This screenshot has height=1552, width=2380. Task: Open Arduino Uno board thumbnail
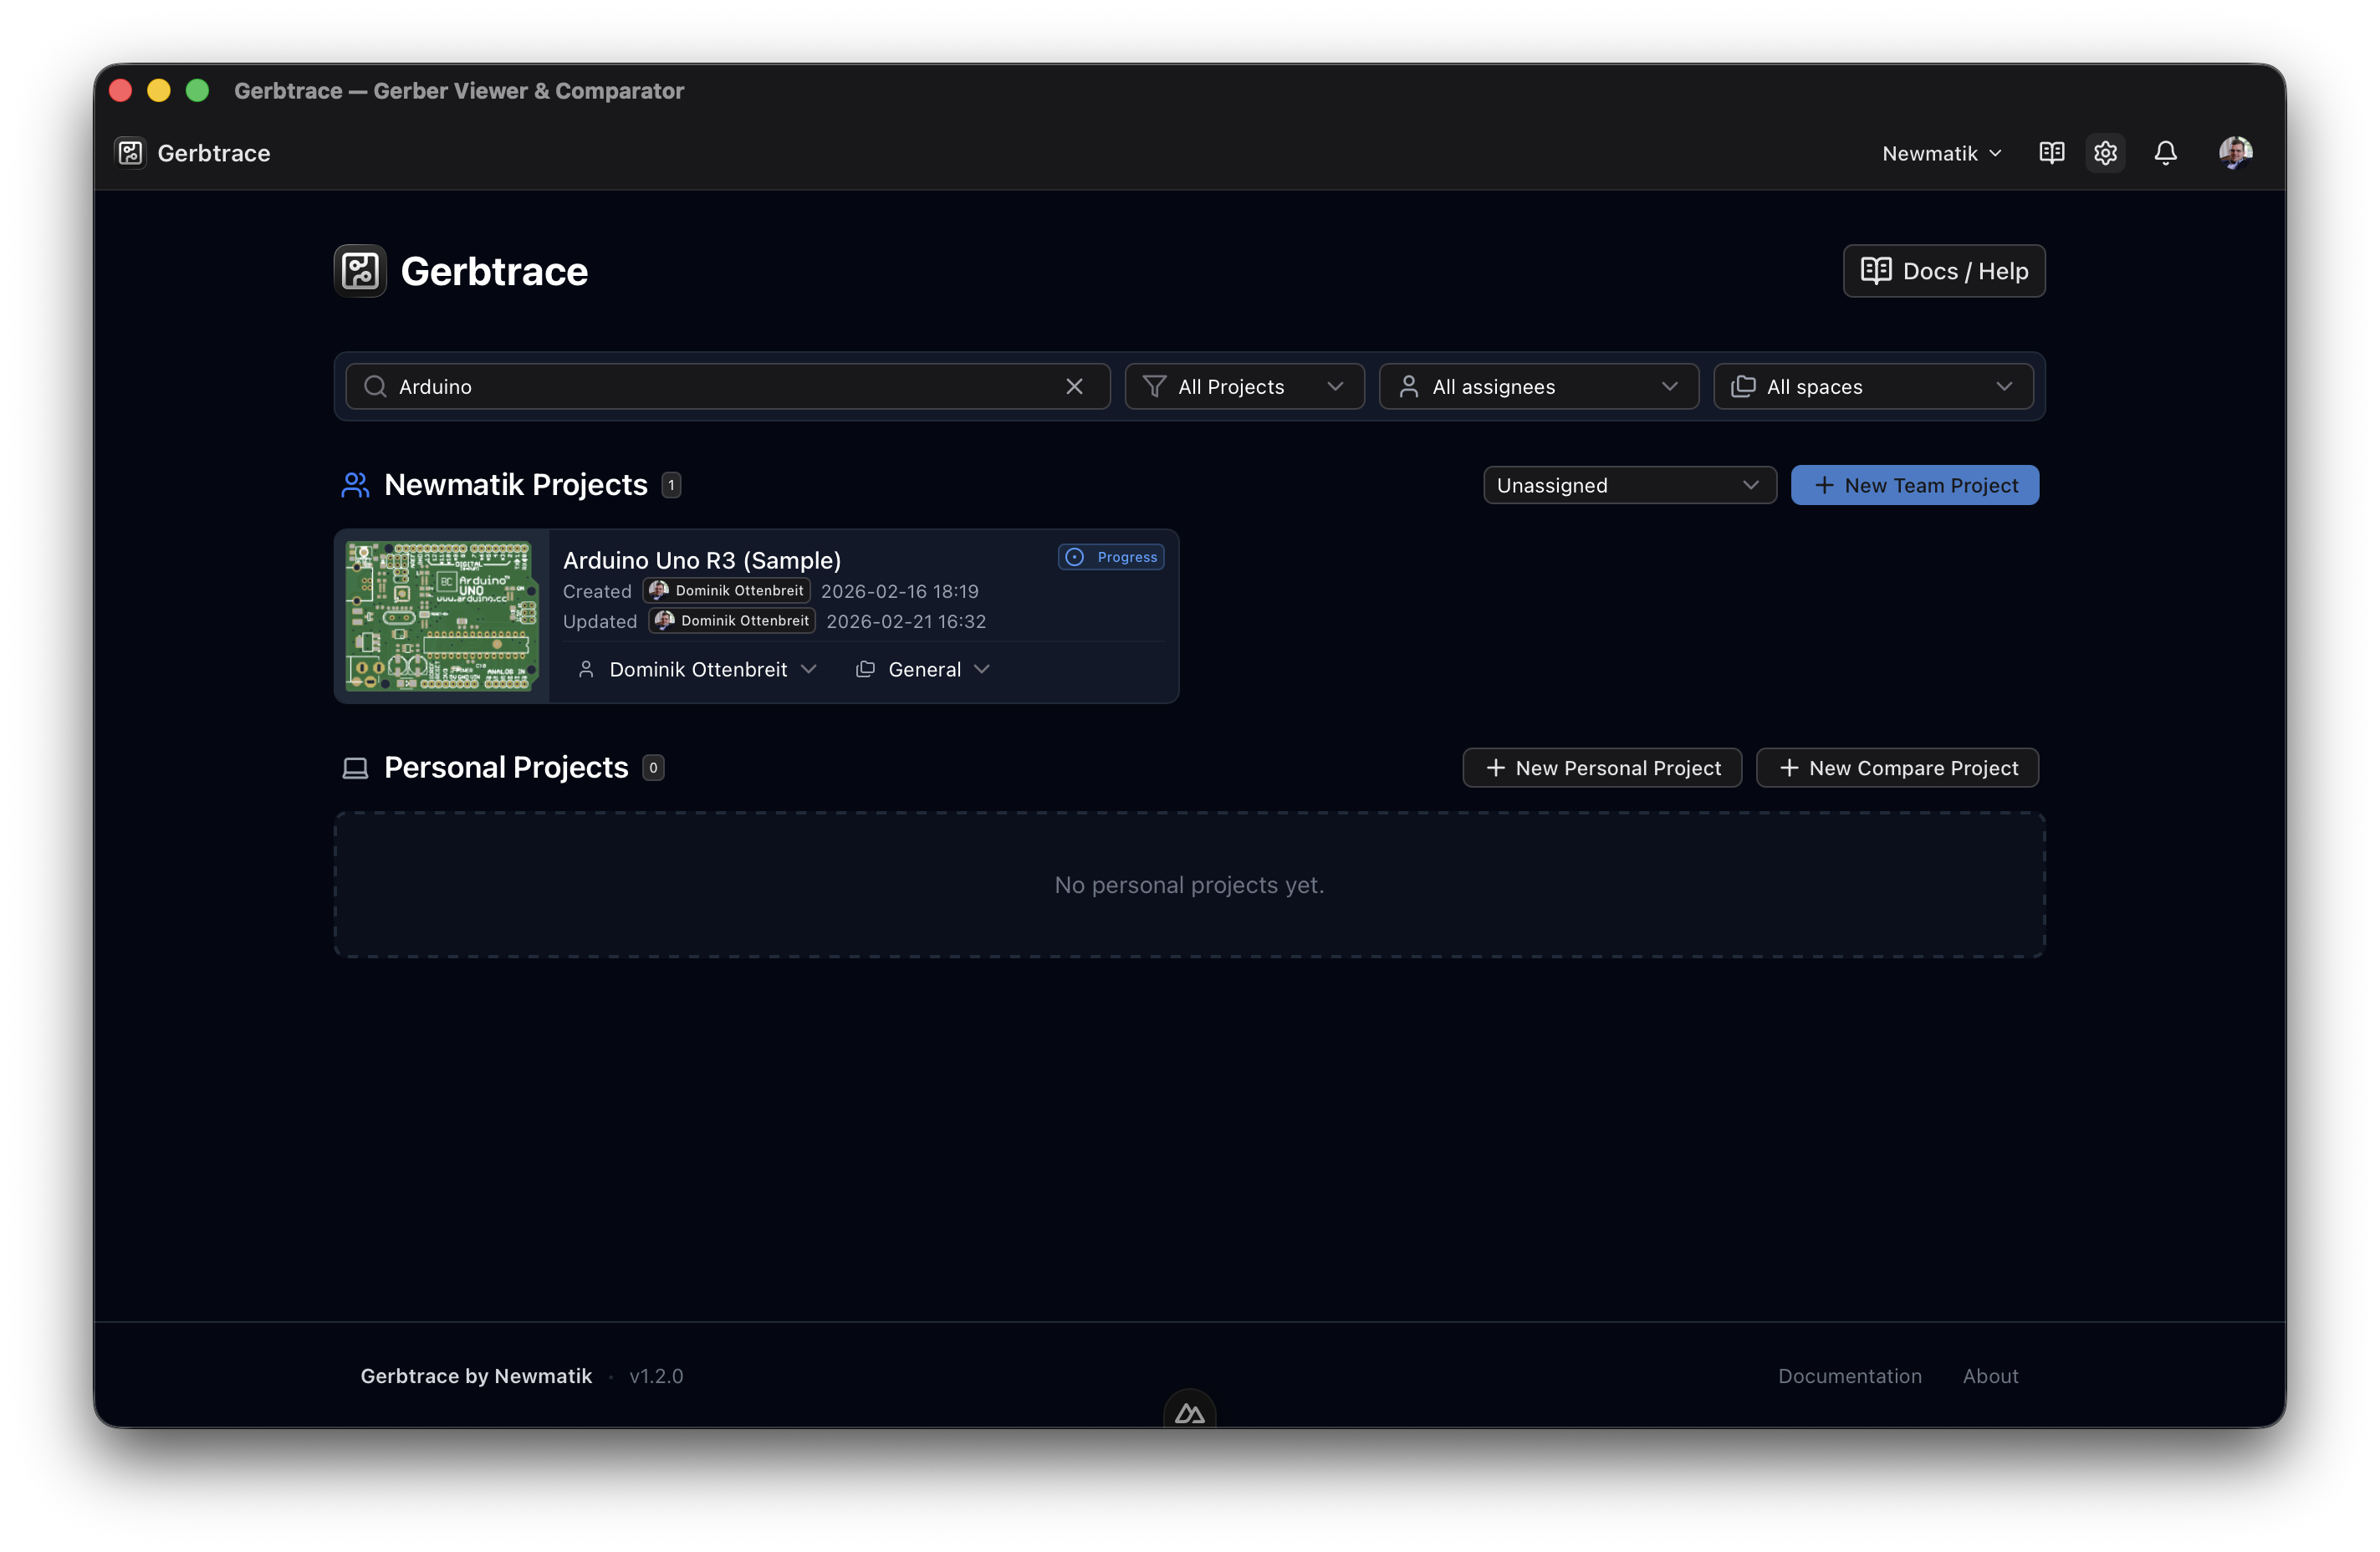pyautogui.click(x=442, y=616)
